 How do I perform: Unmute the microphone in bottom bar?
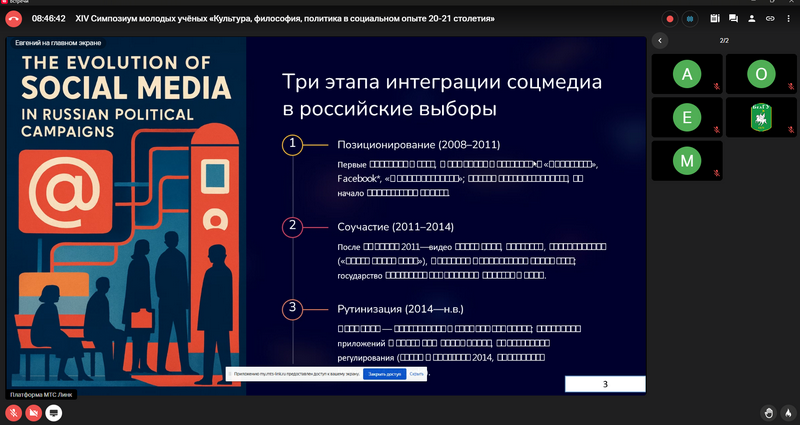(14, 412)
